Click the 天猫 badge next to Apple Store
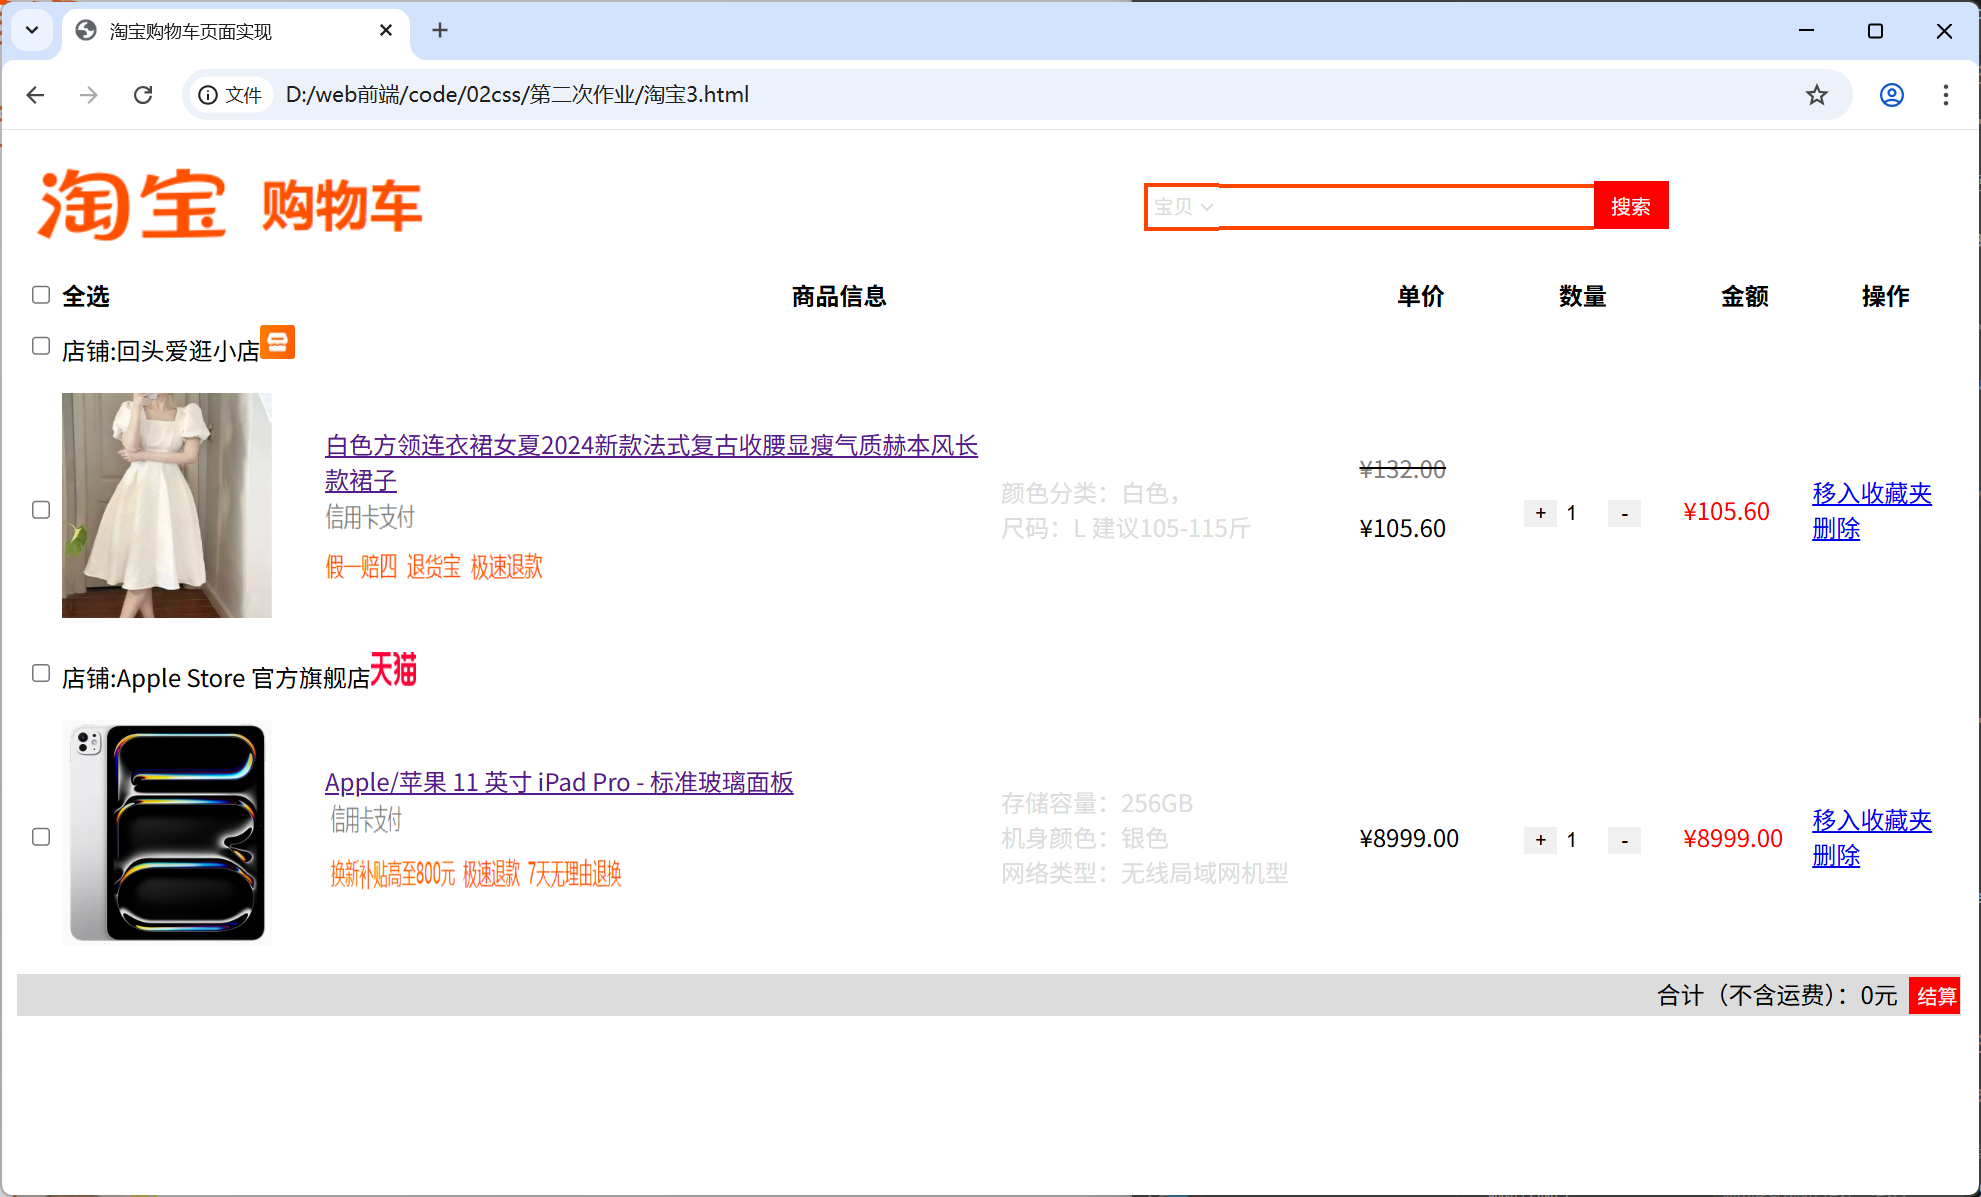Screen dimensions: 1981x1197 pyautogui.click(x=394, y=669)
